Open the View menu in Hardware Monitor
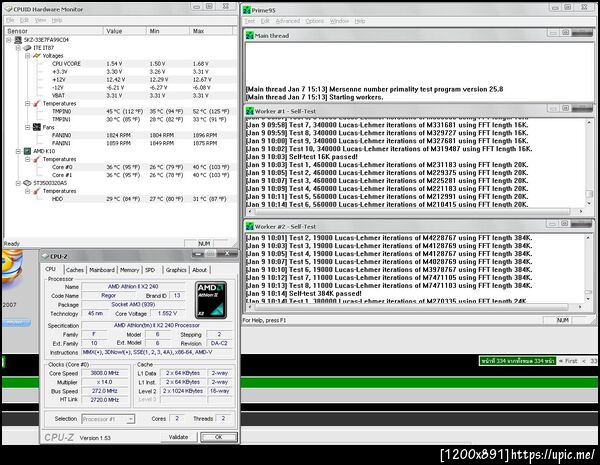600x465 pixels. 40,20
